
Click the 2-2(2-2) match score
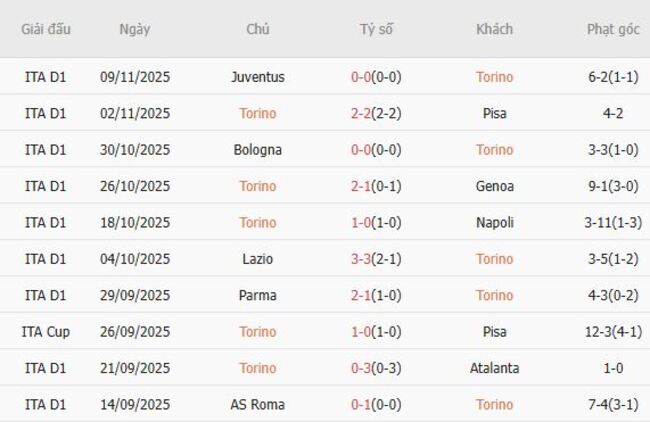(x=376, y=113)
